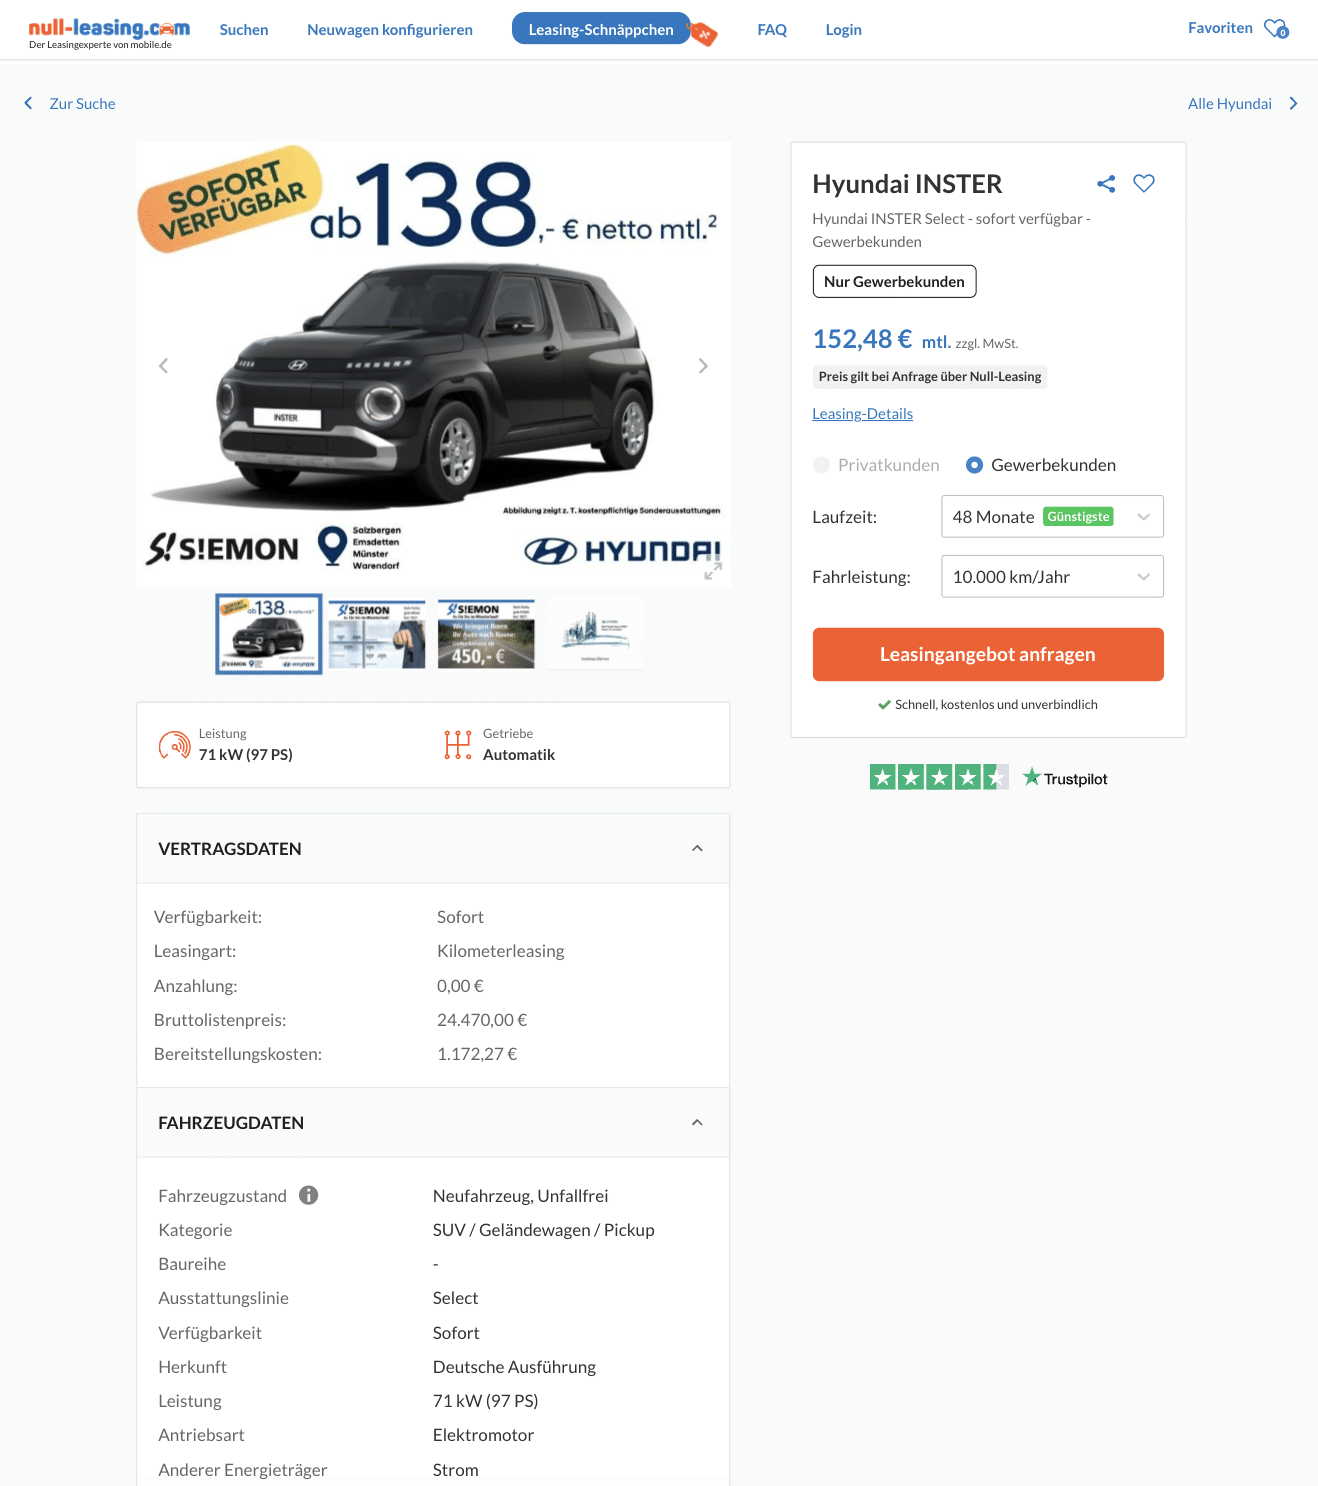Share the Hyundai INSTER offer
1318x1486 pixels.
[x=1105, y=184]
